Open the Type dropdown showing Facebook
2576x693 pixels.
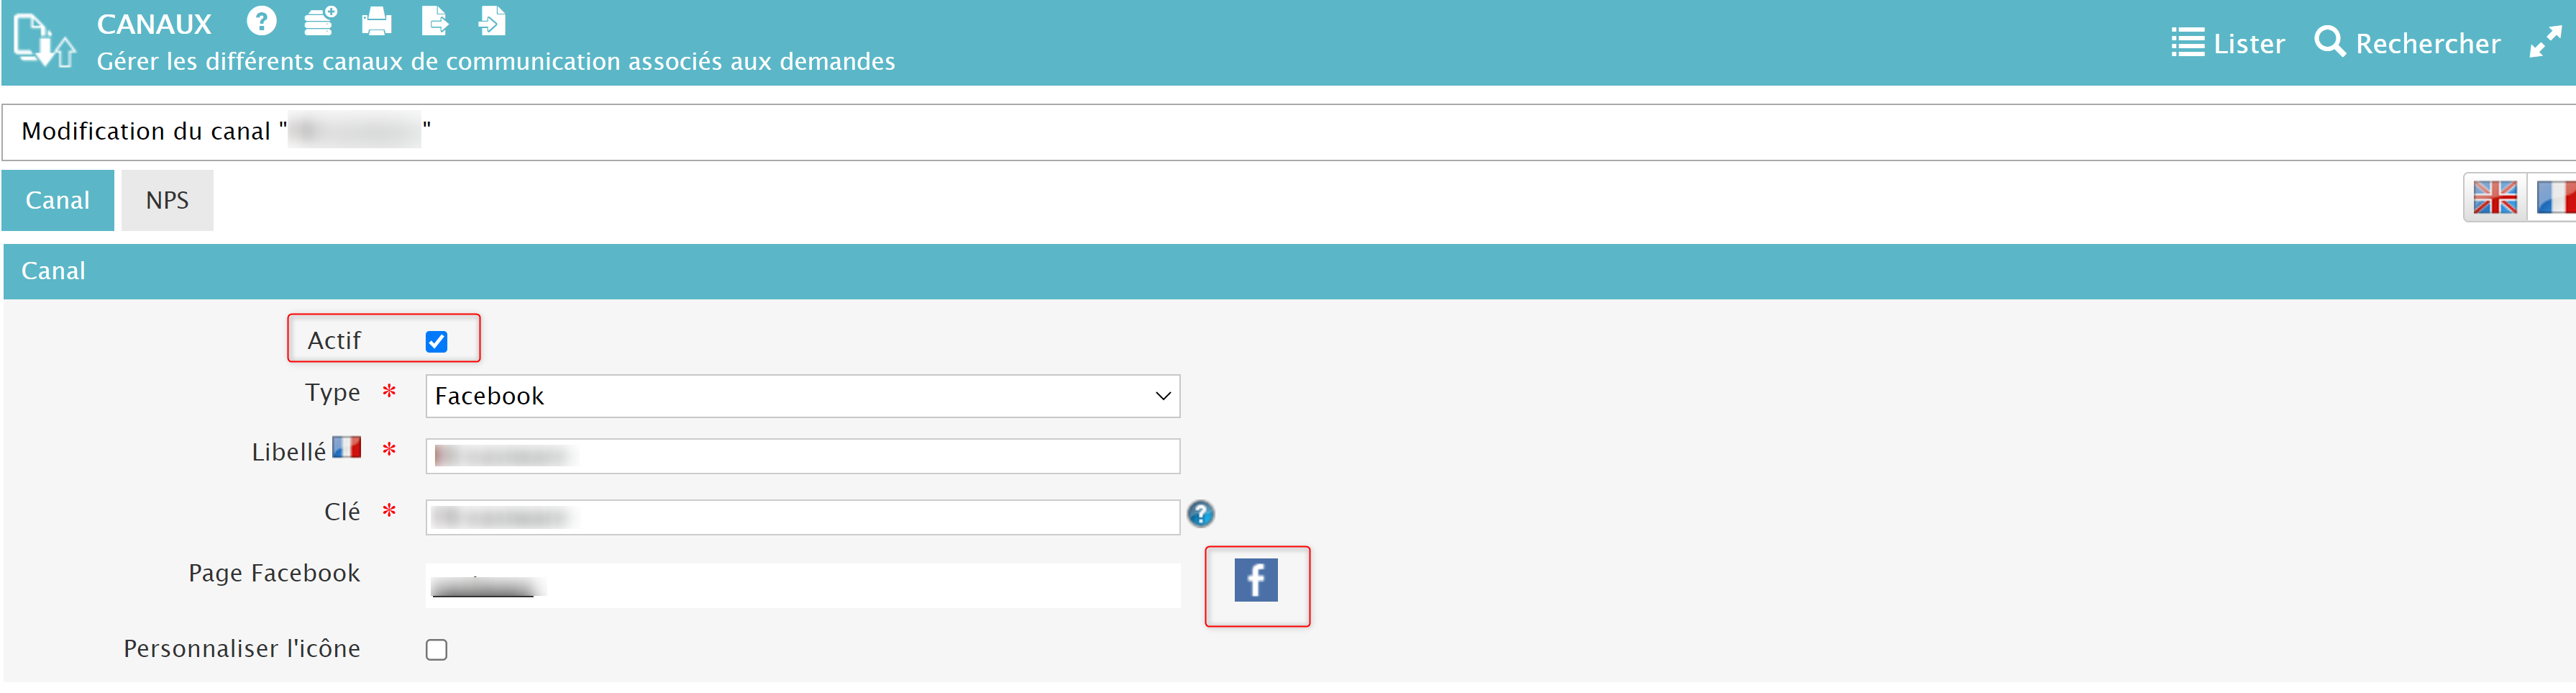[802, 396]
